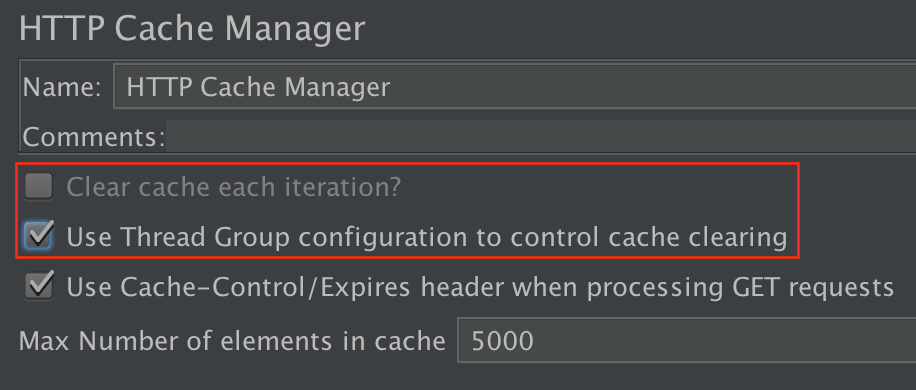Click inside the Comments text field
This screenshot has height=390, width=916.
pyautogui.click(x=541, y=136)
